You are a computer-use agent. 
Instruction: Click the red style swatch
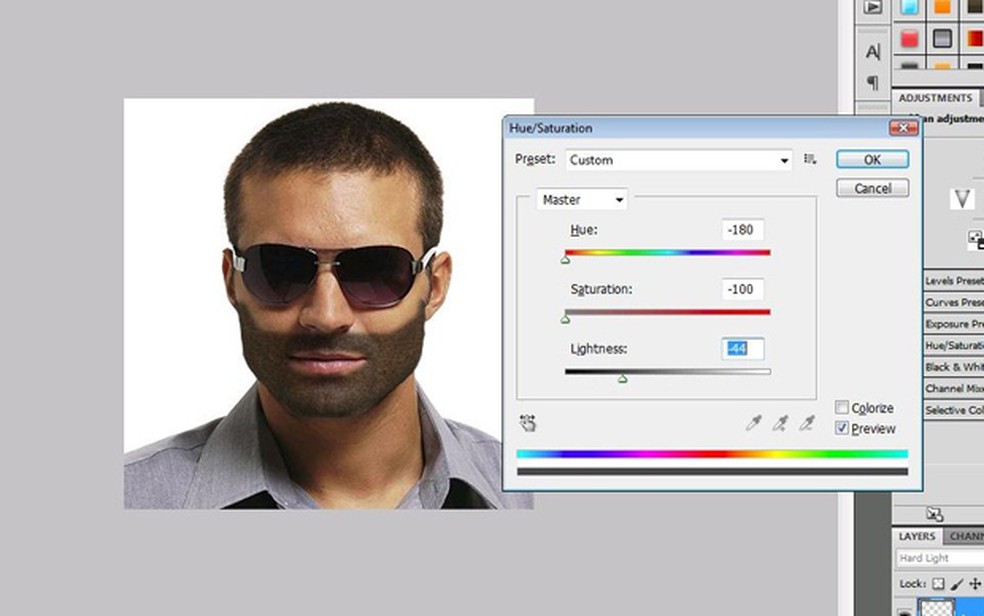point(909,39)
